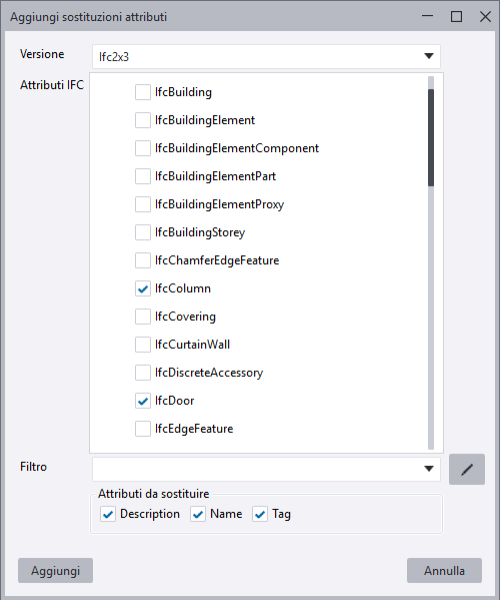Check the IfcCovering checkbox

point(143,316)
